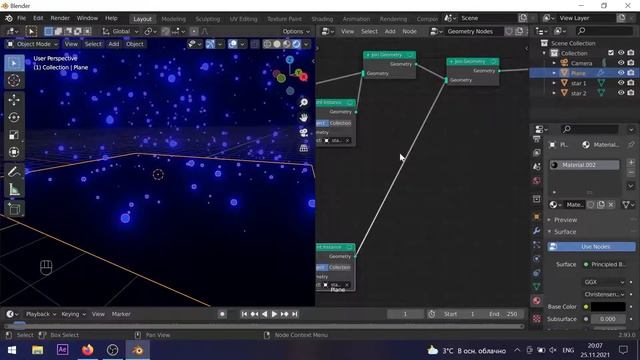640x360 pixels.
Task: Open Object properties orange square tab
Action: (537, 216)
